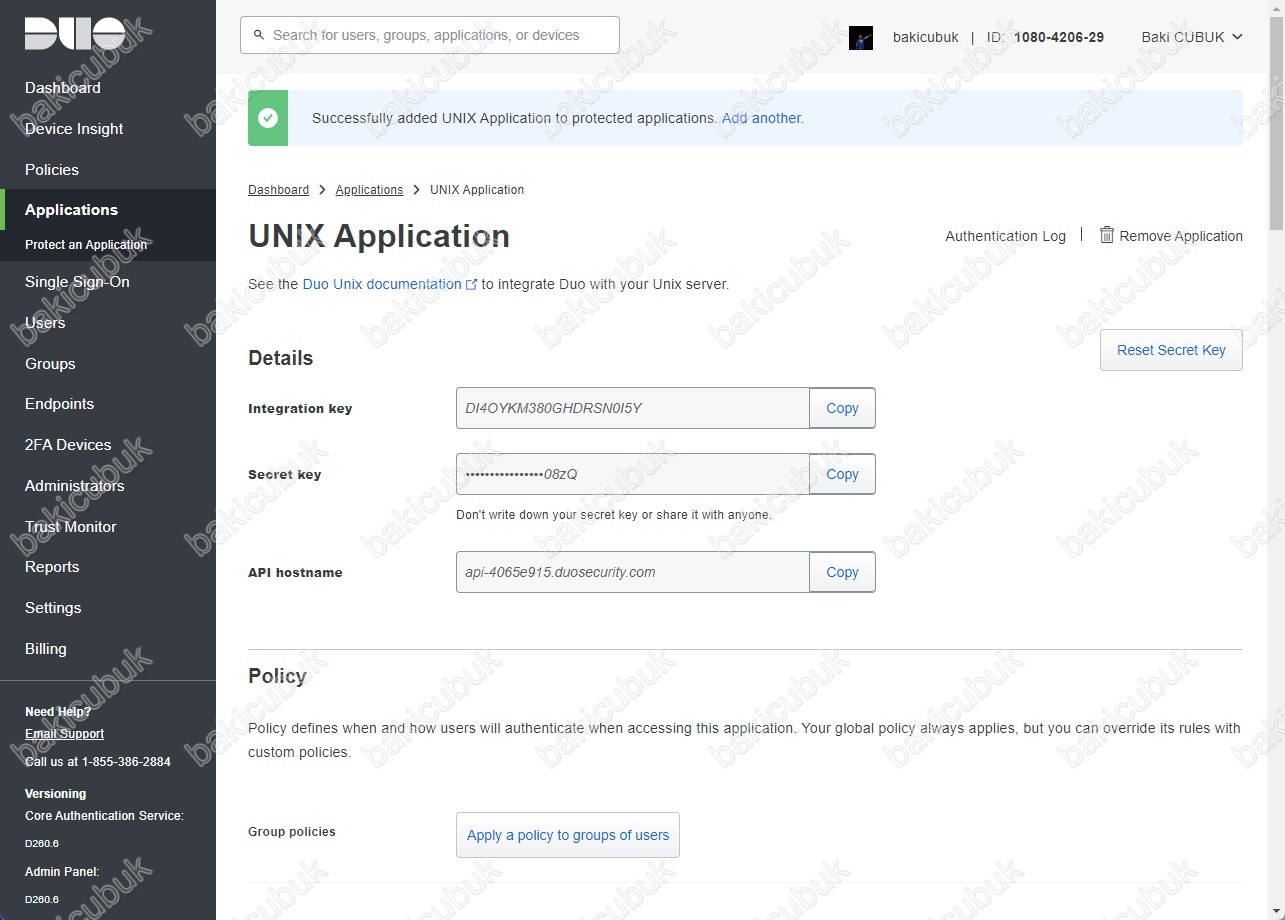The height and width of the screenshot is (920, 1285).
Task: Open the Baki CUBUK account dropdown
Action: 1192,37
